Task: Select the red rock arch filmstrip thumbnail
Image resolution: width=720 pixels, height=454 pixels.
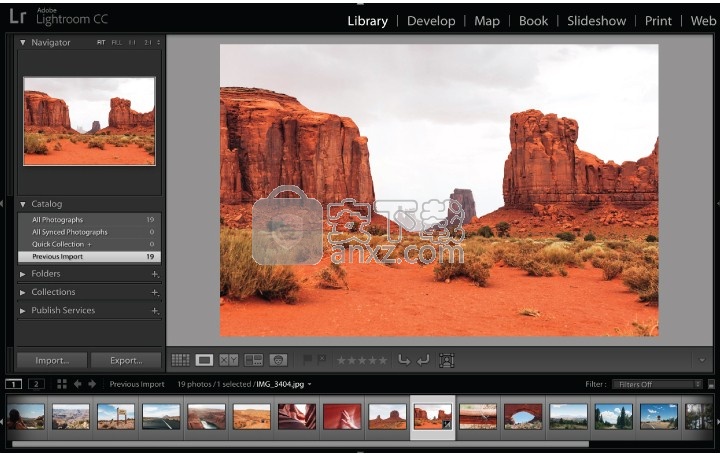Action: click(523, 416)
